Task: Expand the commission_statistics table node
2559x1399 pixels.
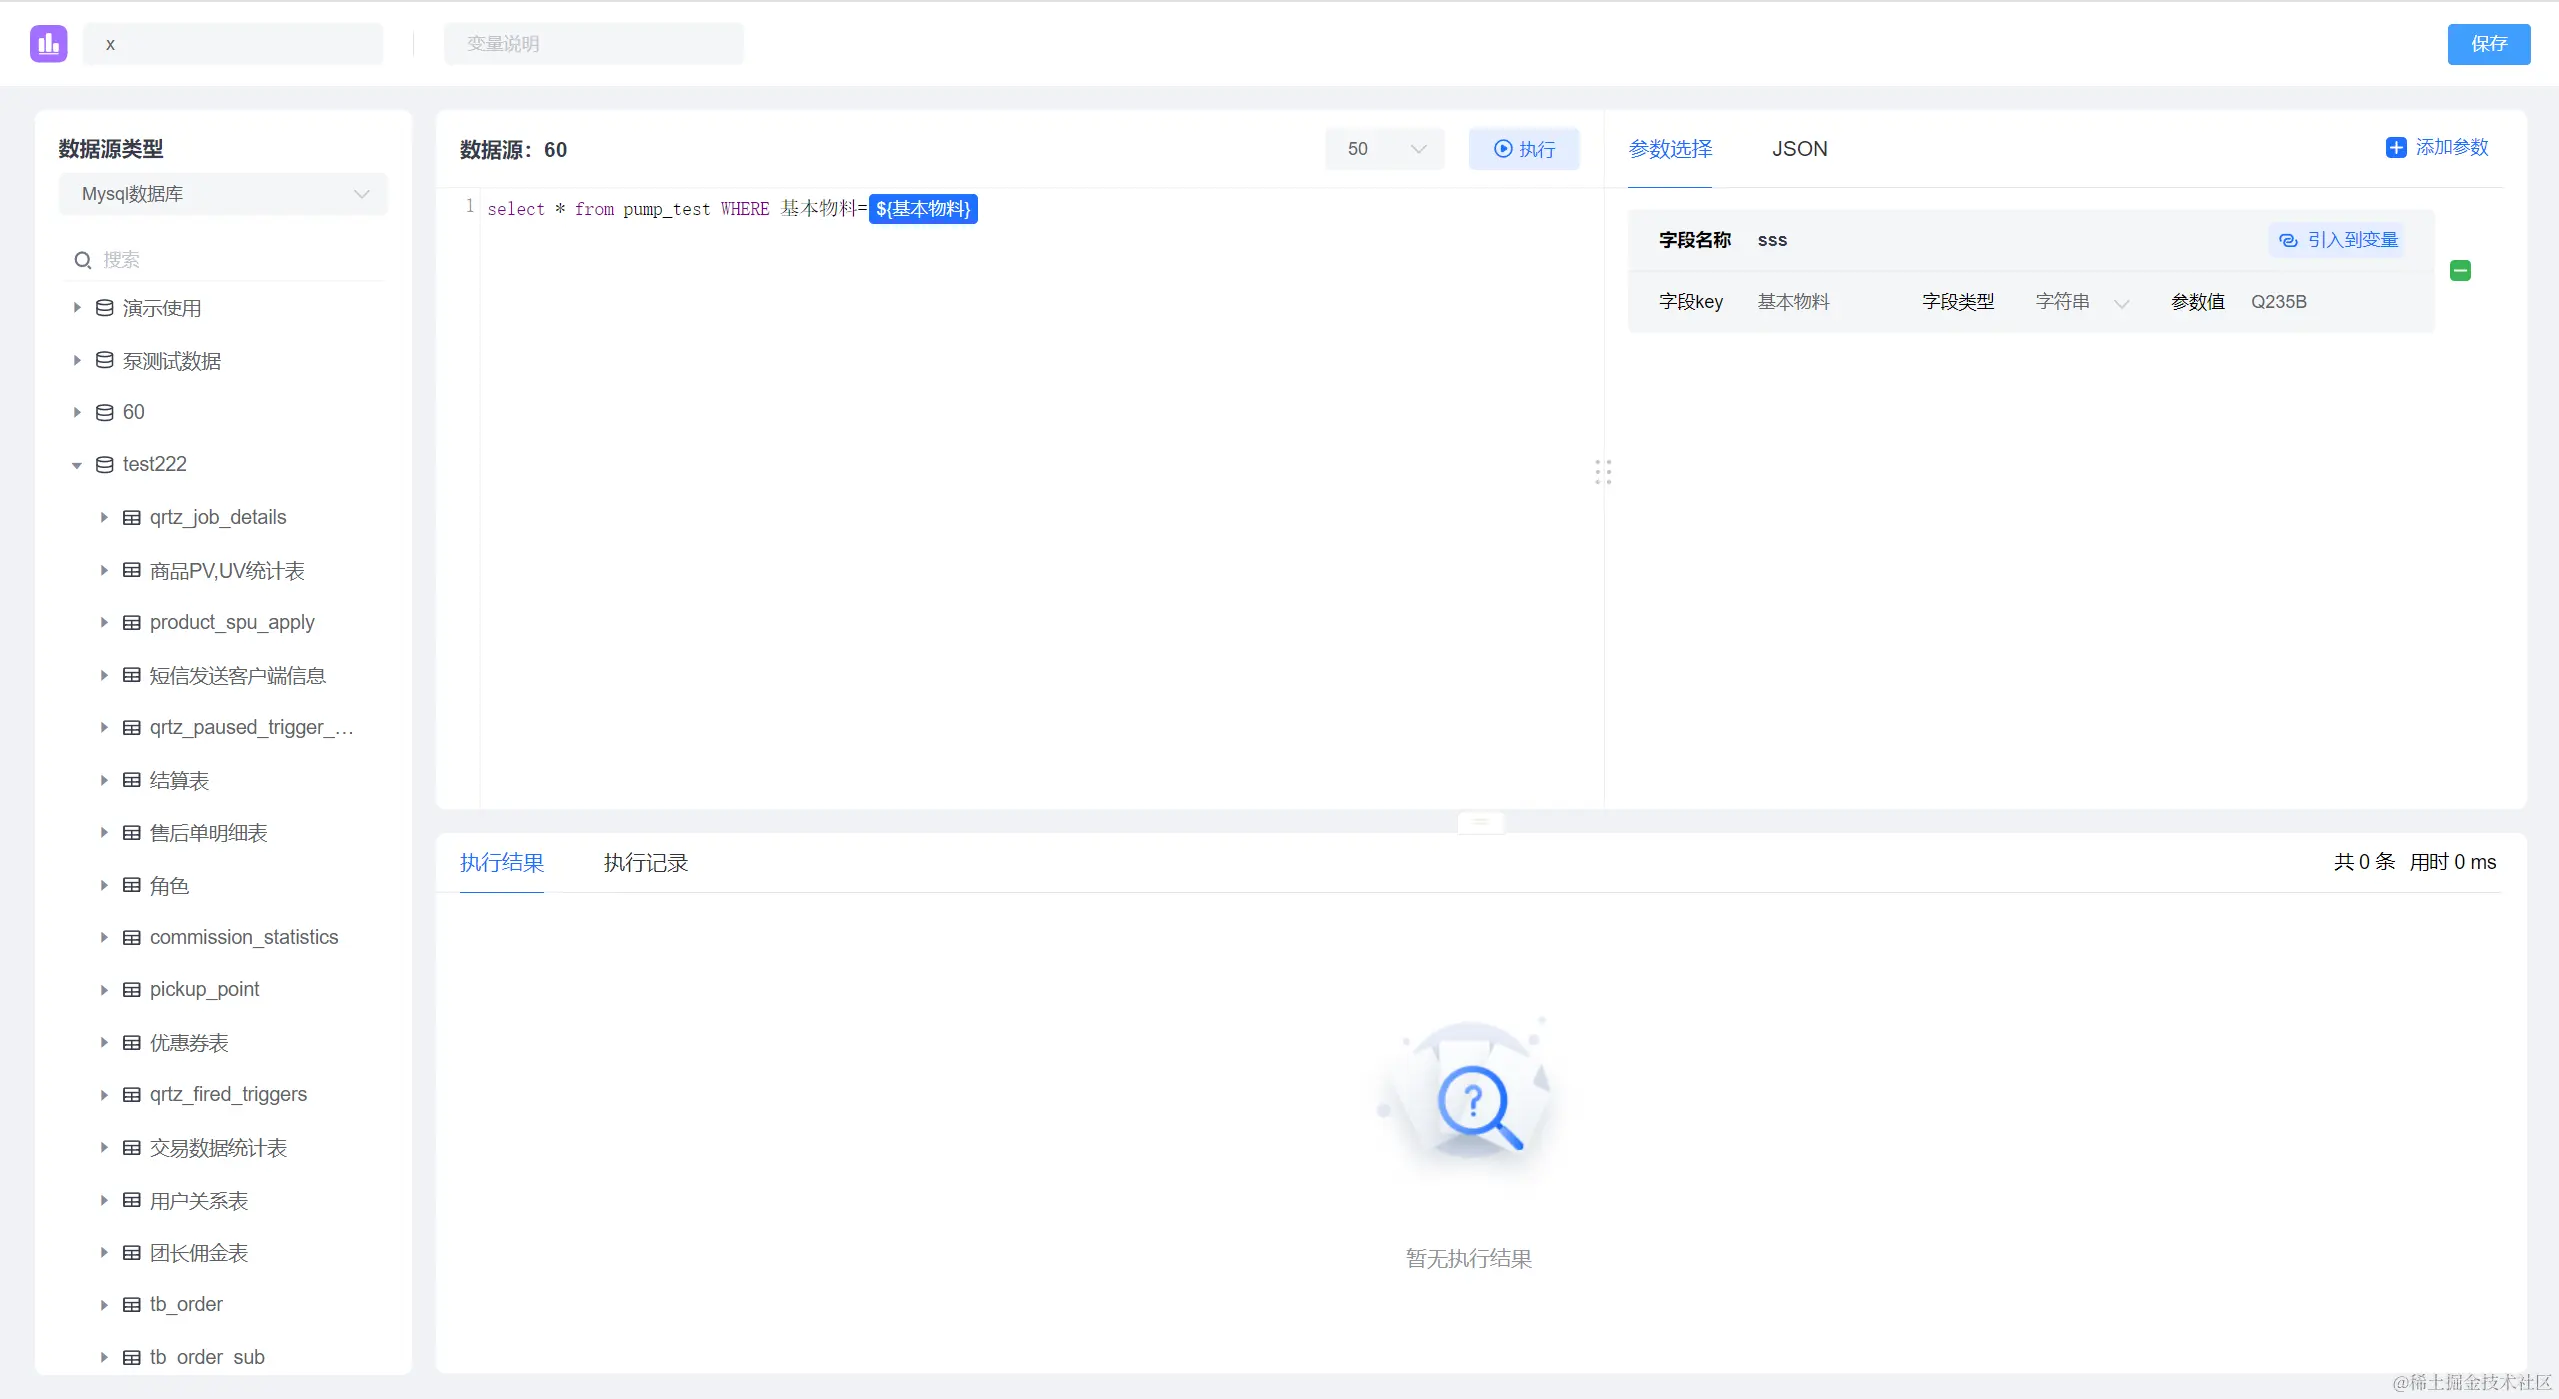Action: [104, 937]
